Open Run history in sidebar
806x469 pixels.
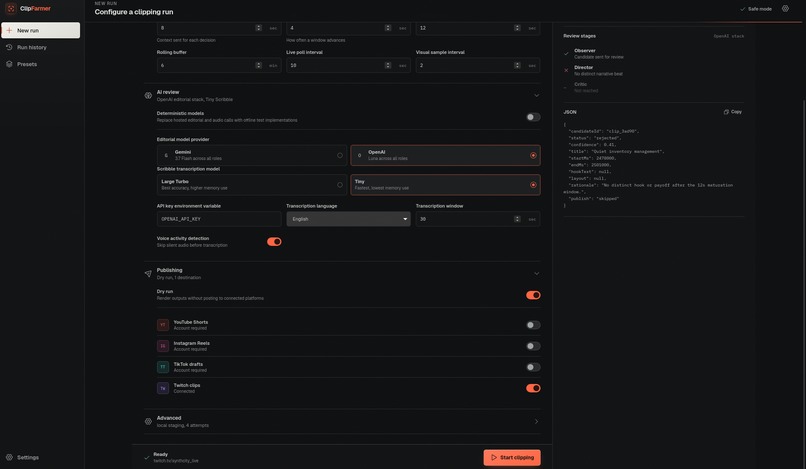click(x=41, y=47)
